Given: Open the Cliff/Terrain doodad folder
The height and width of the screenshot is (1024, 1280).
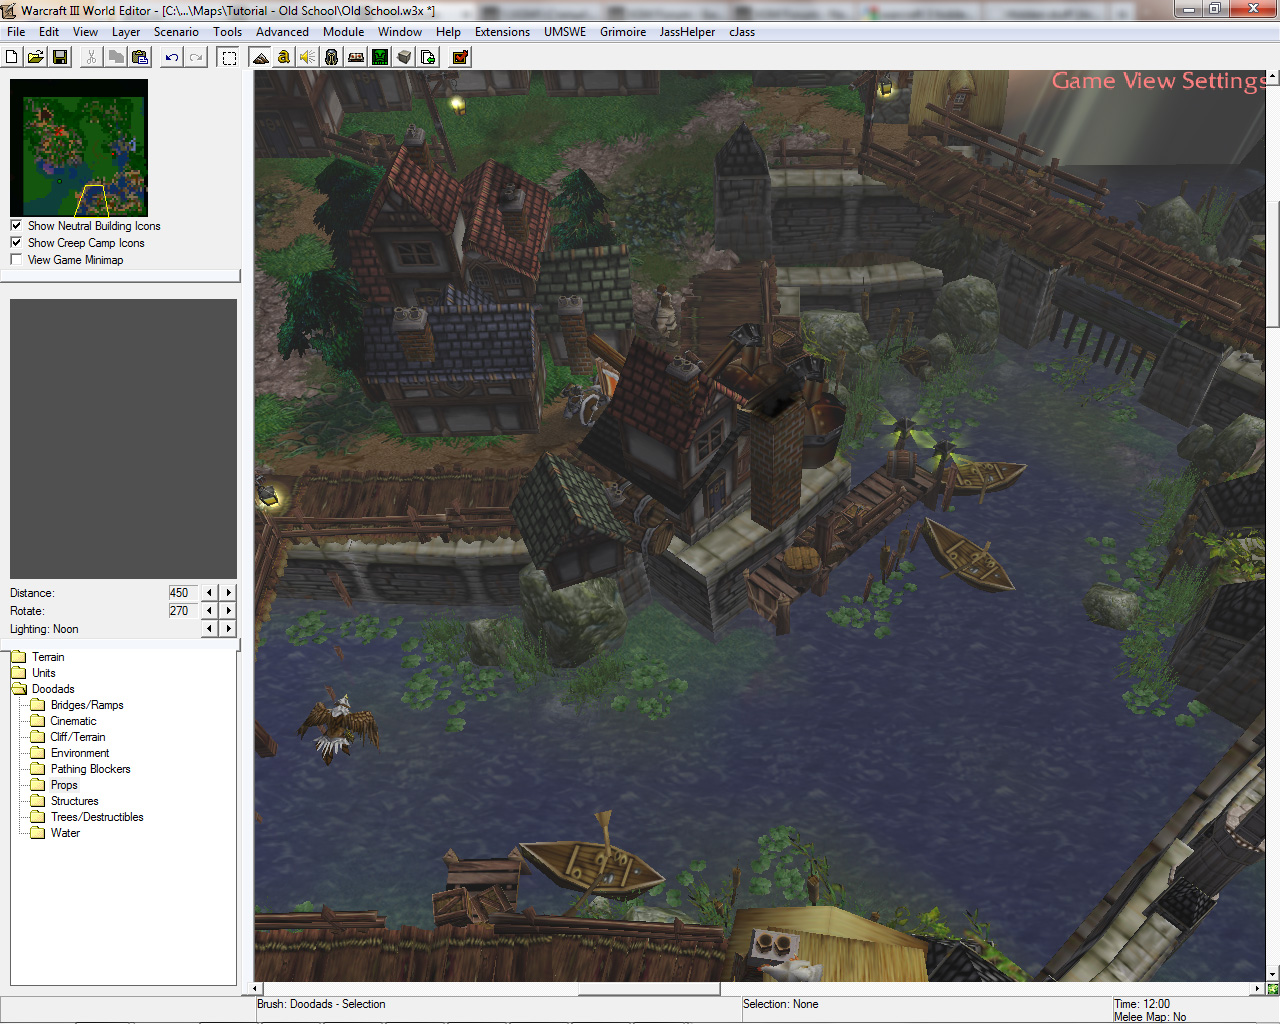Looking at the screenshot, I should 68,737.
